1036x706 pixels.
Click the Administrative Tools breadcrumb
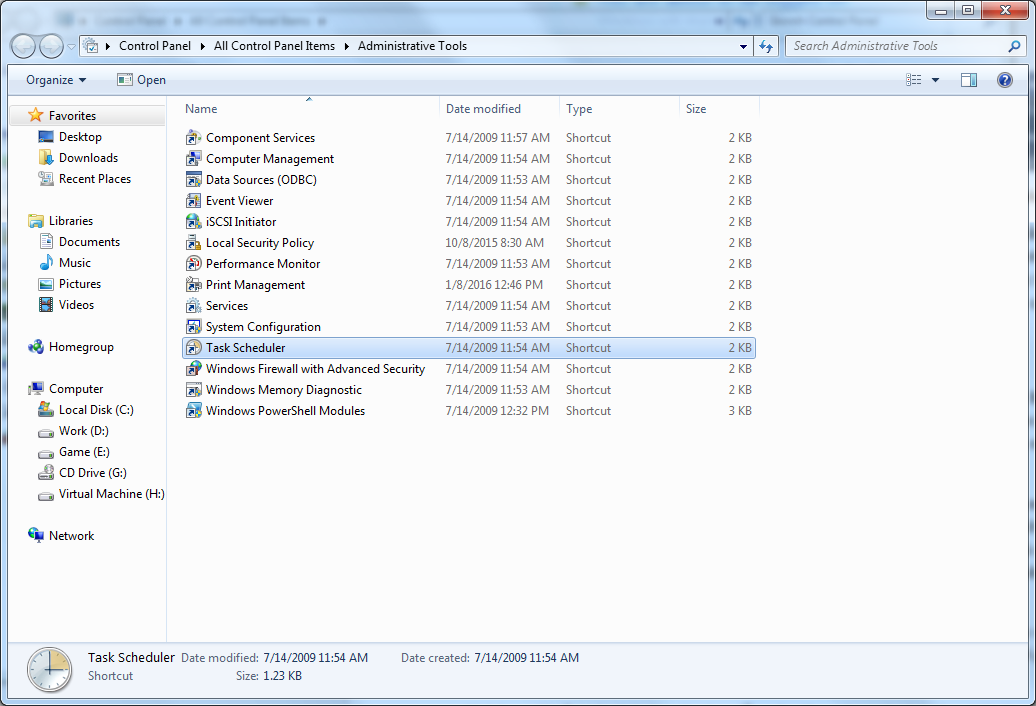click(x=412, y=46)
